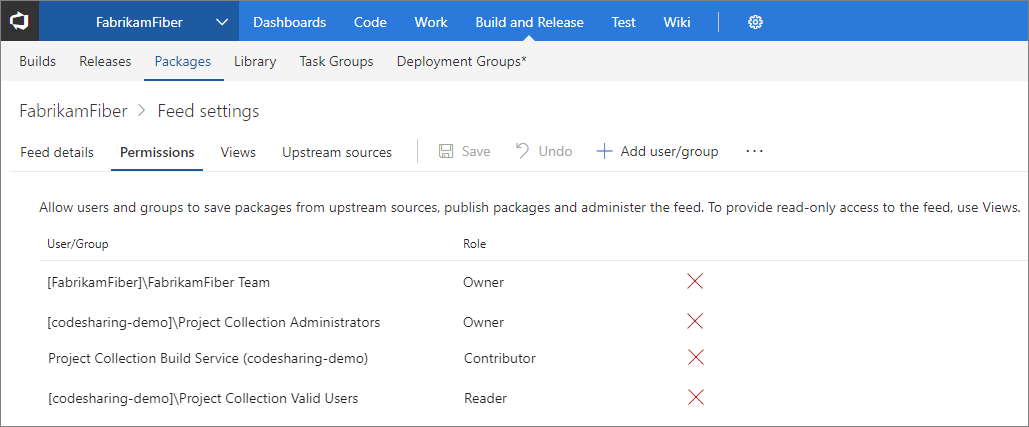The width and height of the screenshot is (1029, 427).
Task: Go to the Code hub
Action: 371,22
